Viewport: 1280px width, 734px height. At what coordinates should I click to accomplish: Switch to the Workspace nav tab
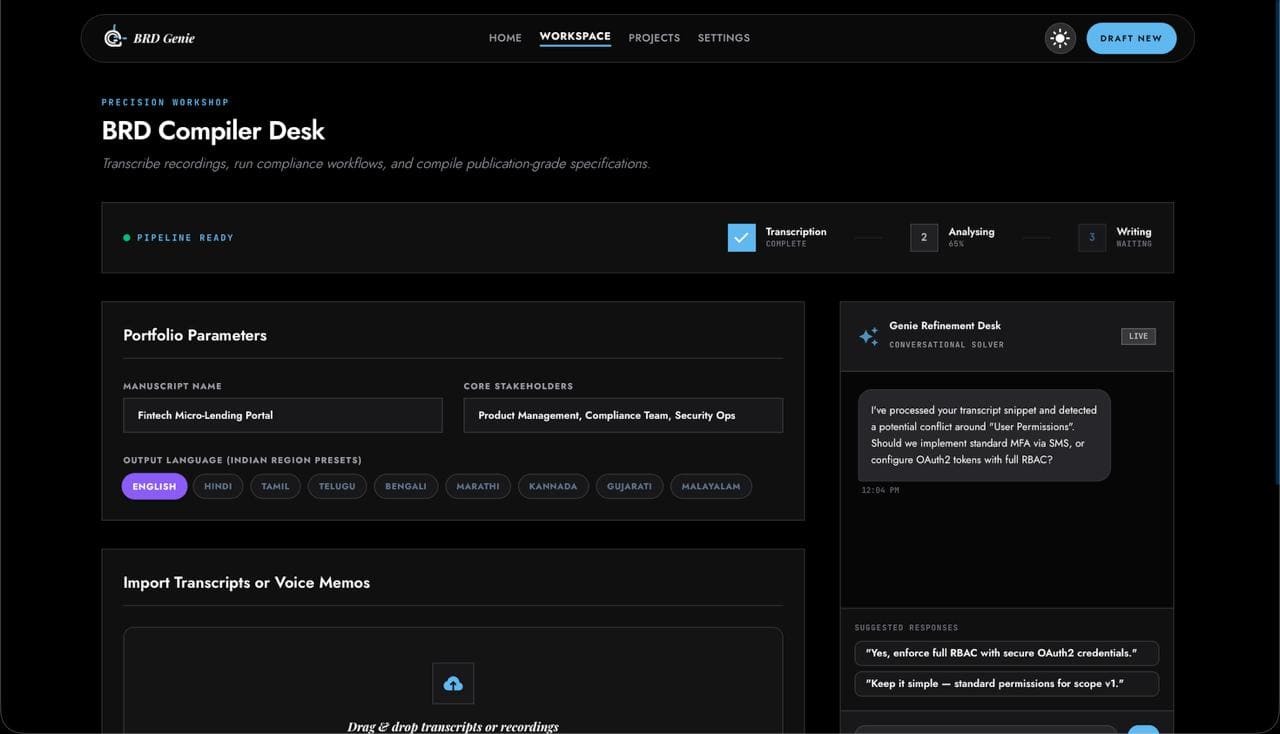click(x=575, y=37)
